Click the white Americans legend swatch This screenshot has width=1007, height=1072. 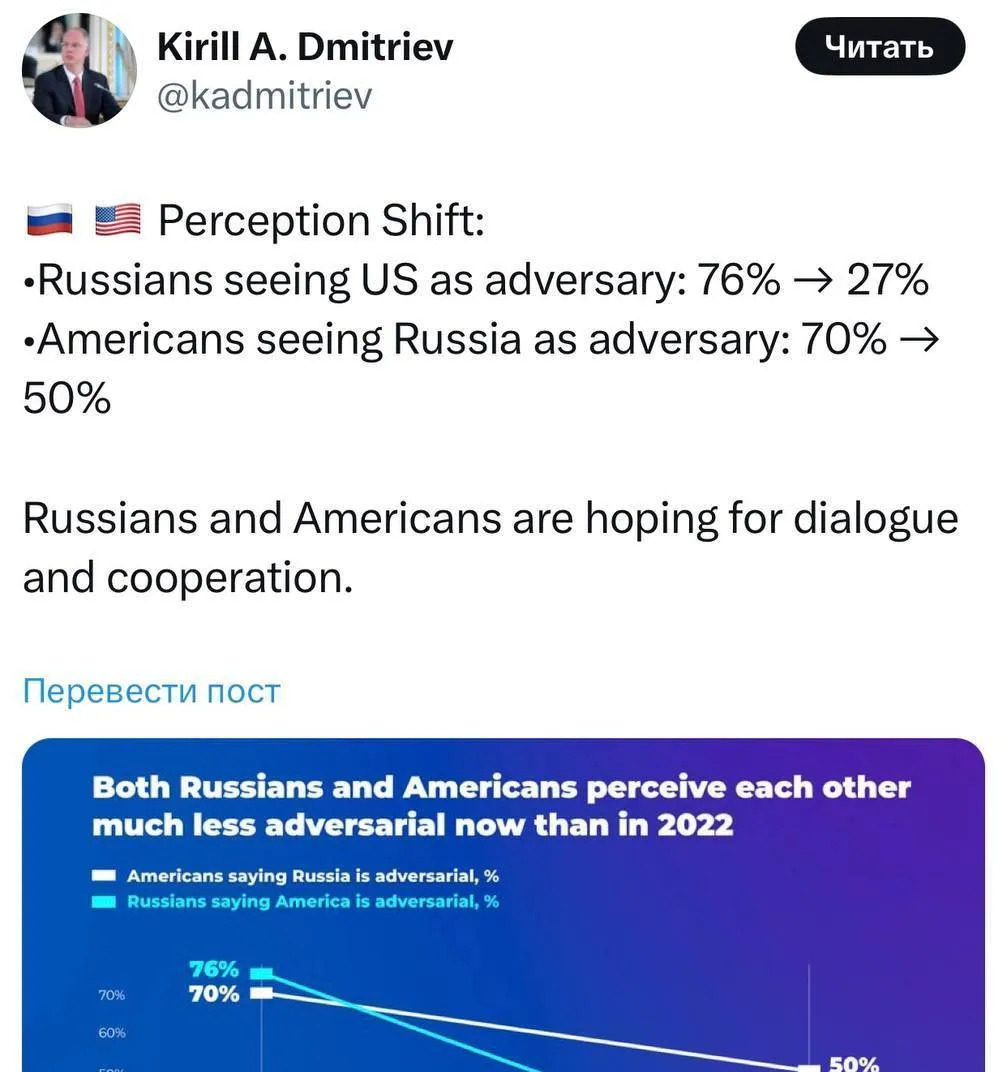(x=104, y=876)
